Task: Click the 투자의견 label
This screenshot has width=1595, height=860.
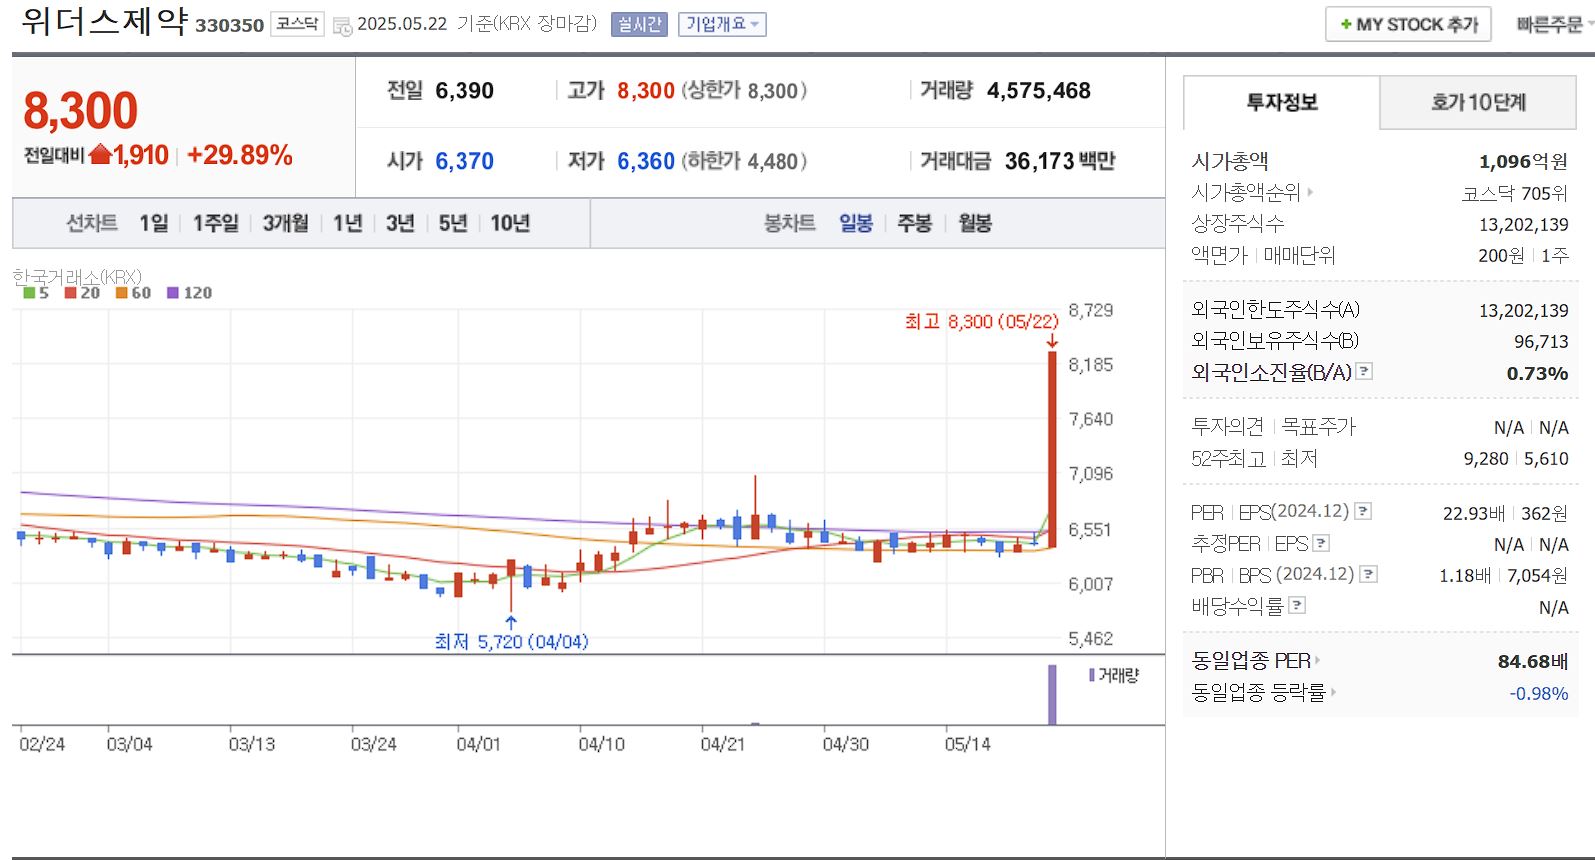Action: [x=1227, y=427]
